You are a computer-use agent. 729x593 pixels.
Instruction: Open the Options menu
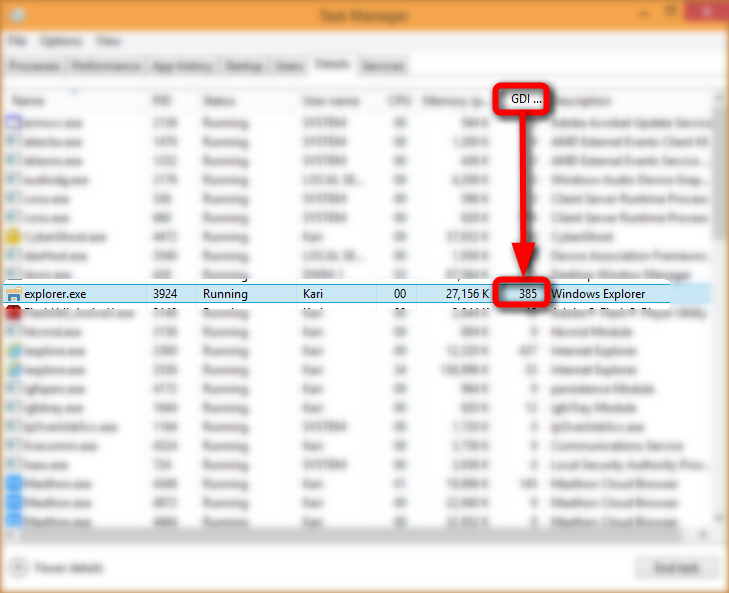[61, 41]
